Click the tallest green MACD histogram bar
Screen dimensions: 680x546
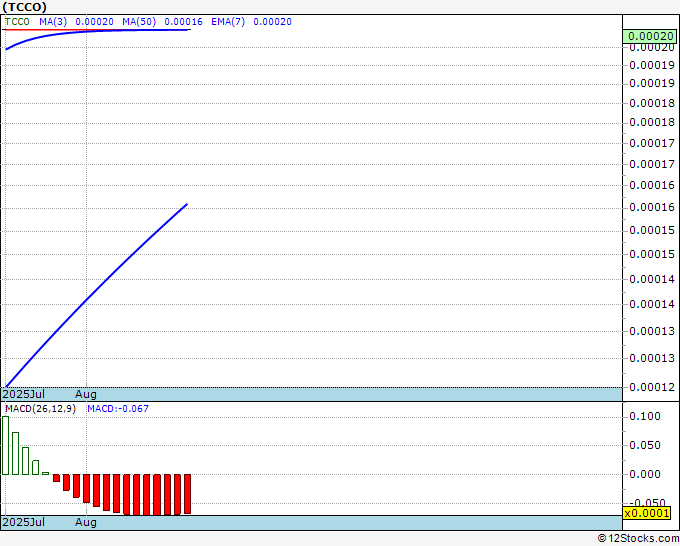pos(5,445)
